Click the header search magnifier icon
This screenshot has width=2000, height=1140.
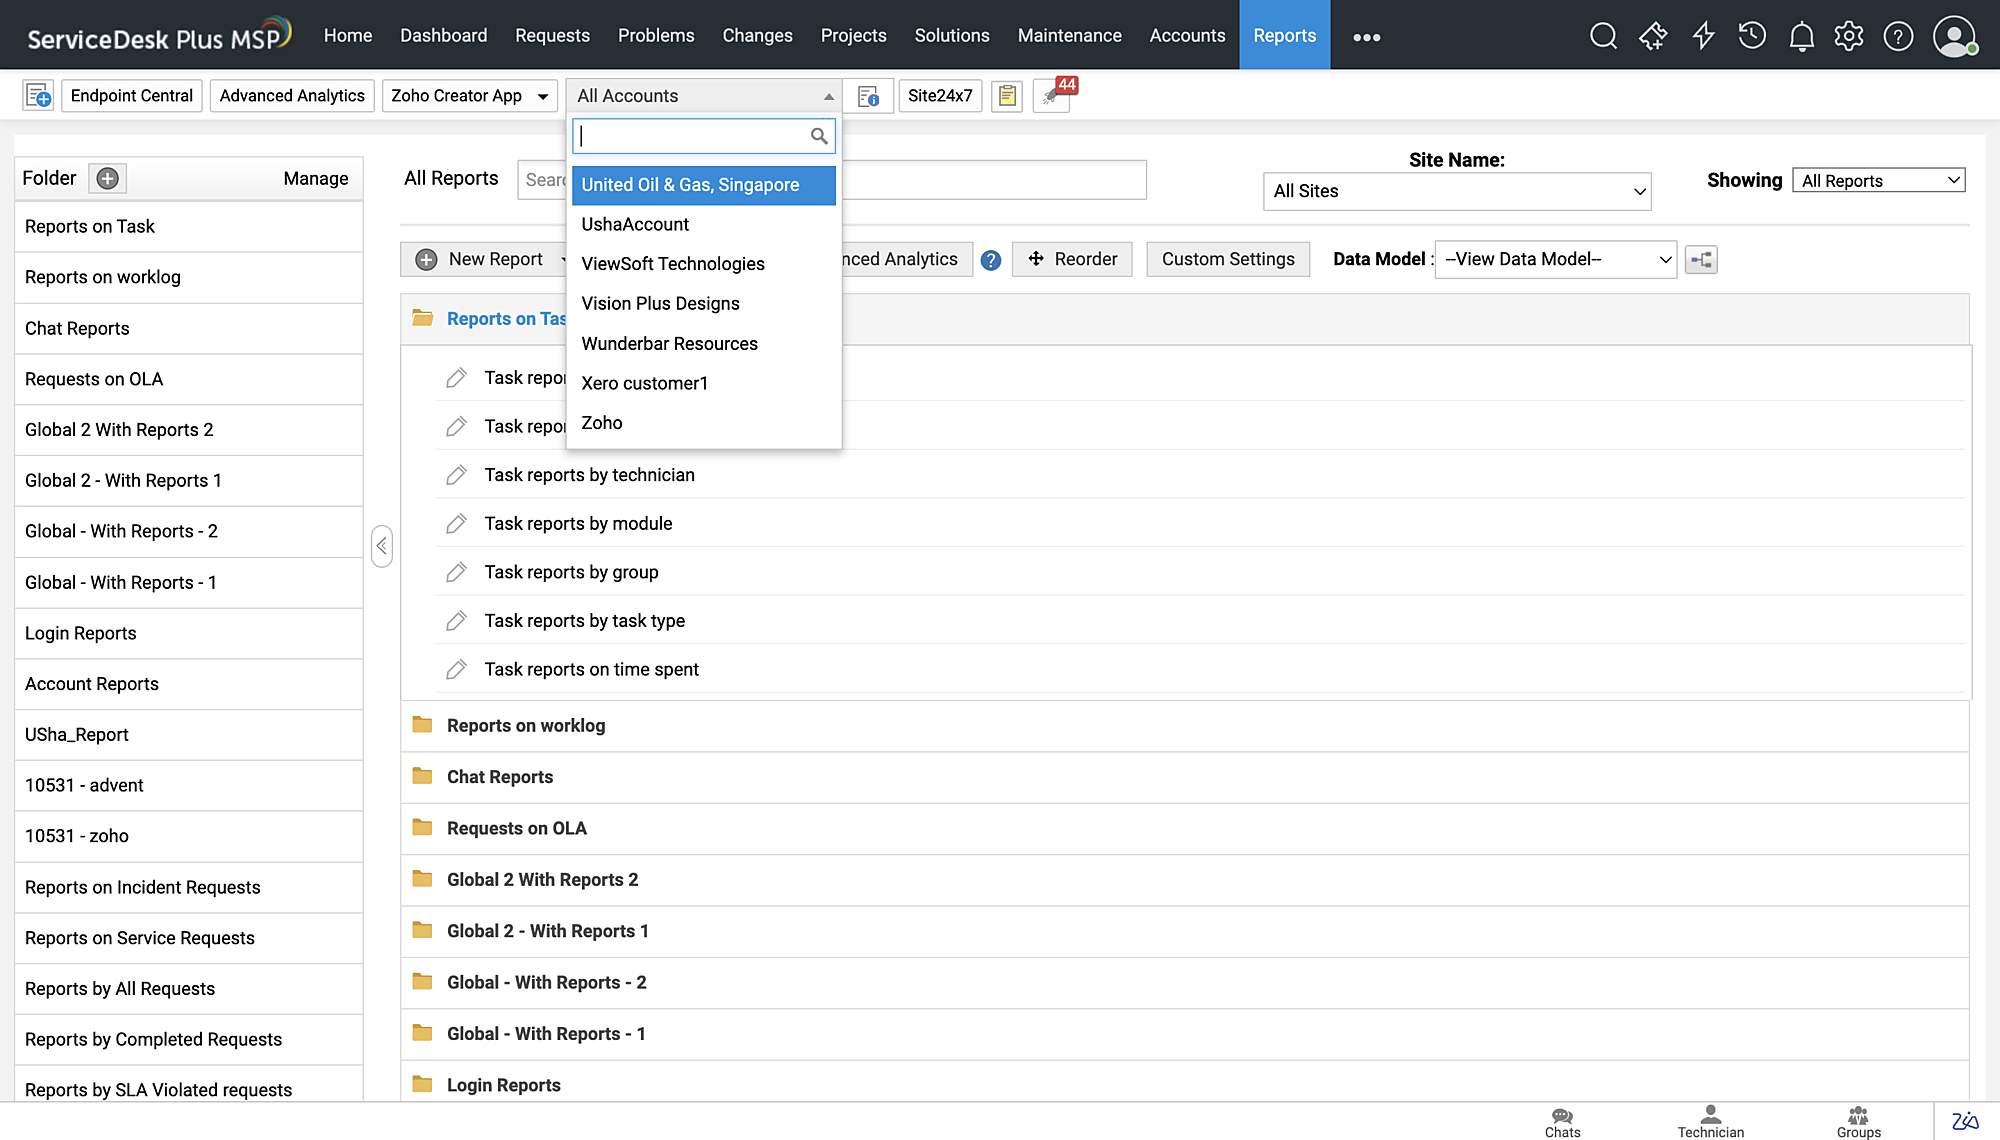[x=1603, y=37]
